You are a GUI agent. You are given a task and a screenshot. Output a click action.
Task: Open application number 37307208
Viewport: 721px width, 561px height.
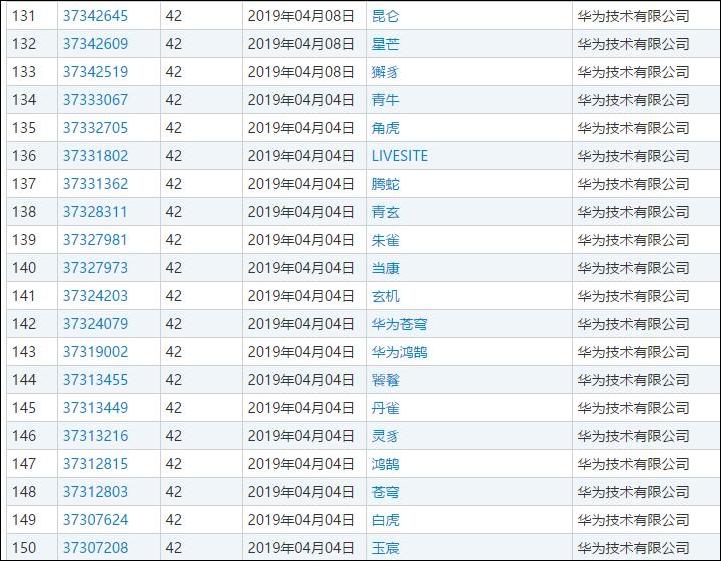(95, 548)
